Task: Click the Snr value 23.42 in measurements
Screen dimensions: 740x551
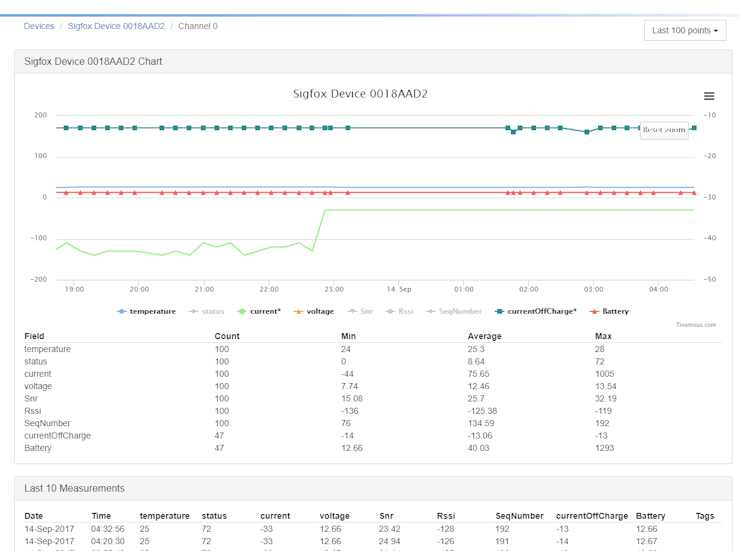Action: coord(389,529)
